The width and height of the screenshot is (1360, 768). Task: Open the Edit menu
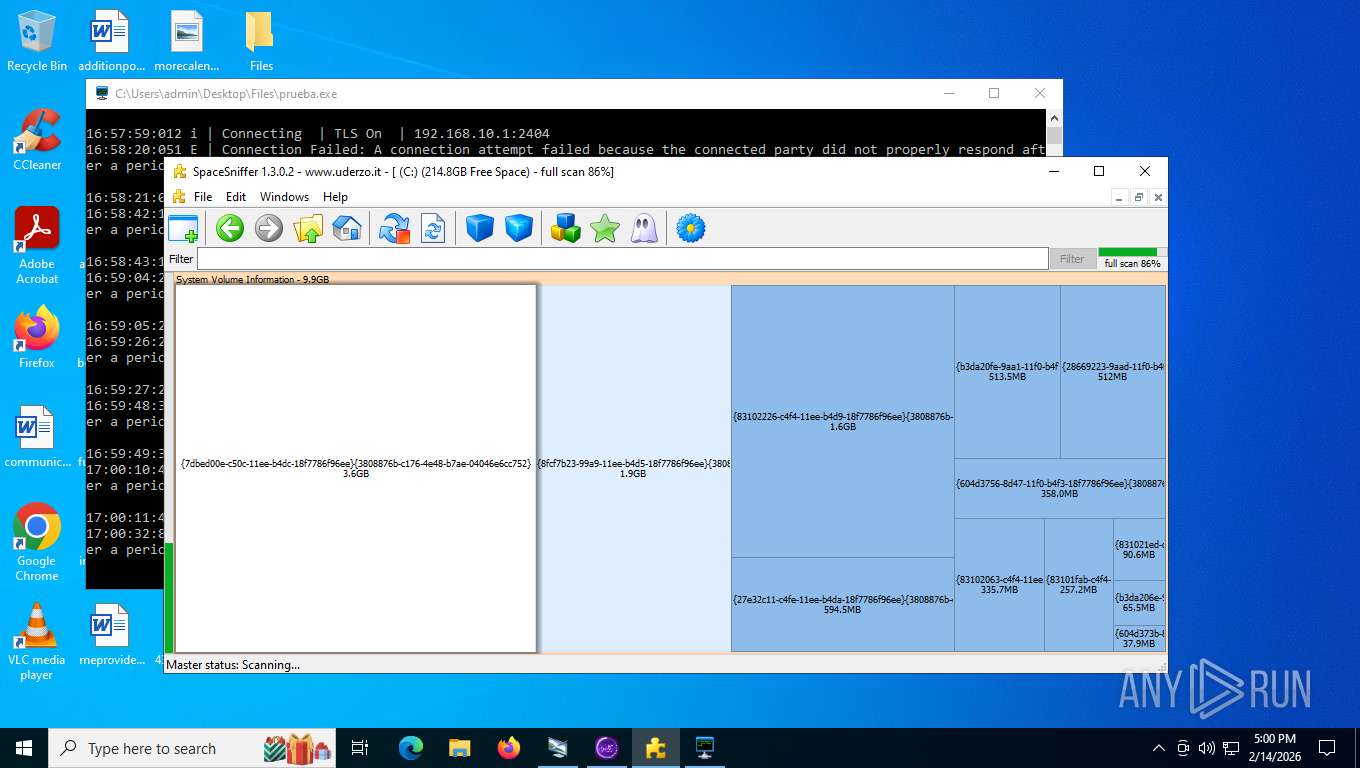[x=236, y=197]
